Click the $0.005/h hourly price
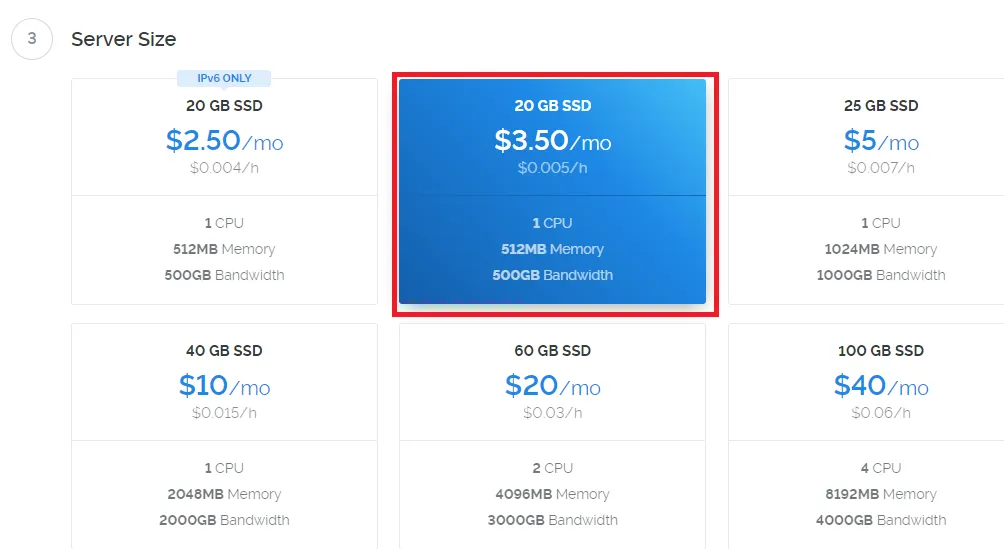The image size is (1004, 549). 553,168
